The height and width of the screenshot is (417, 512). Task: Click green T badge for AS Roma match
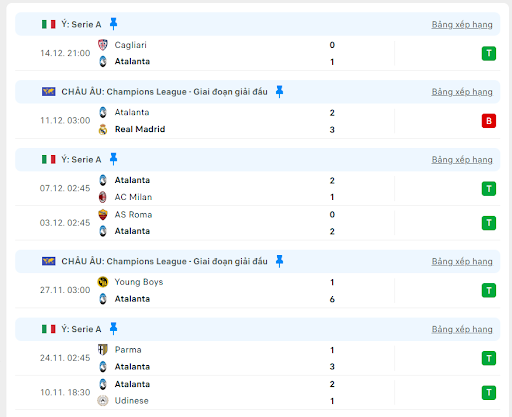pyautogui.click(x=489, y=223)
